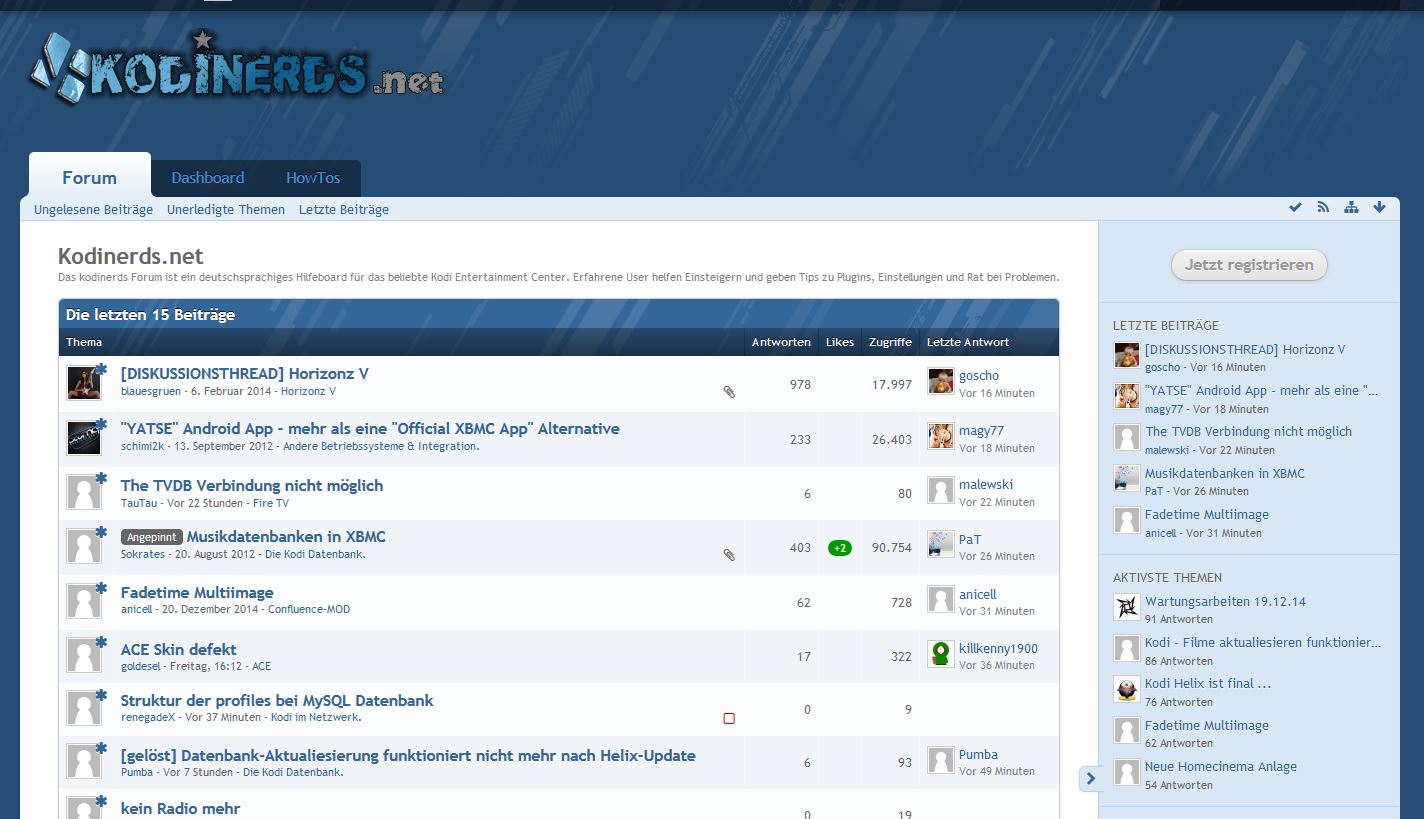Open user goscho in last reply column

979,376
